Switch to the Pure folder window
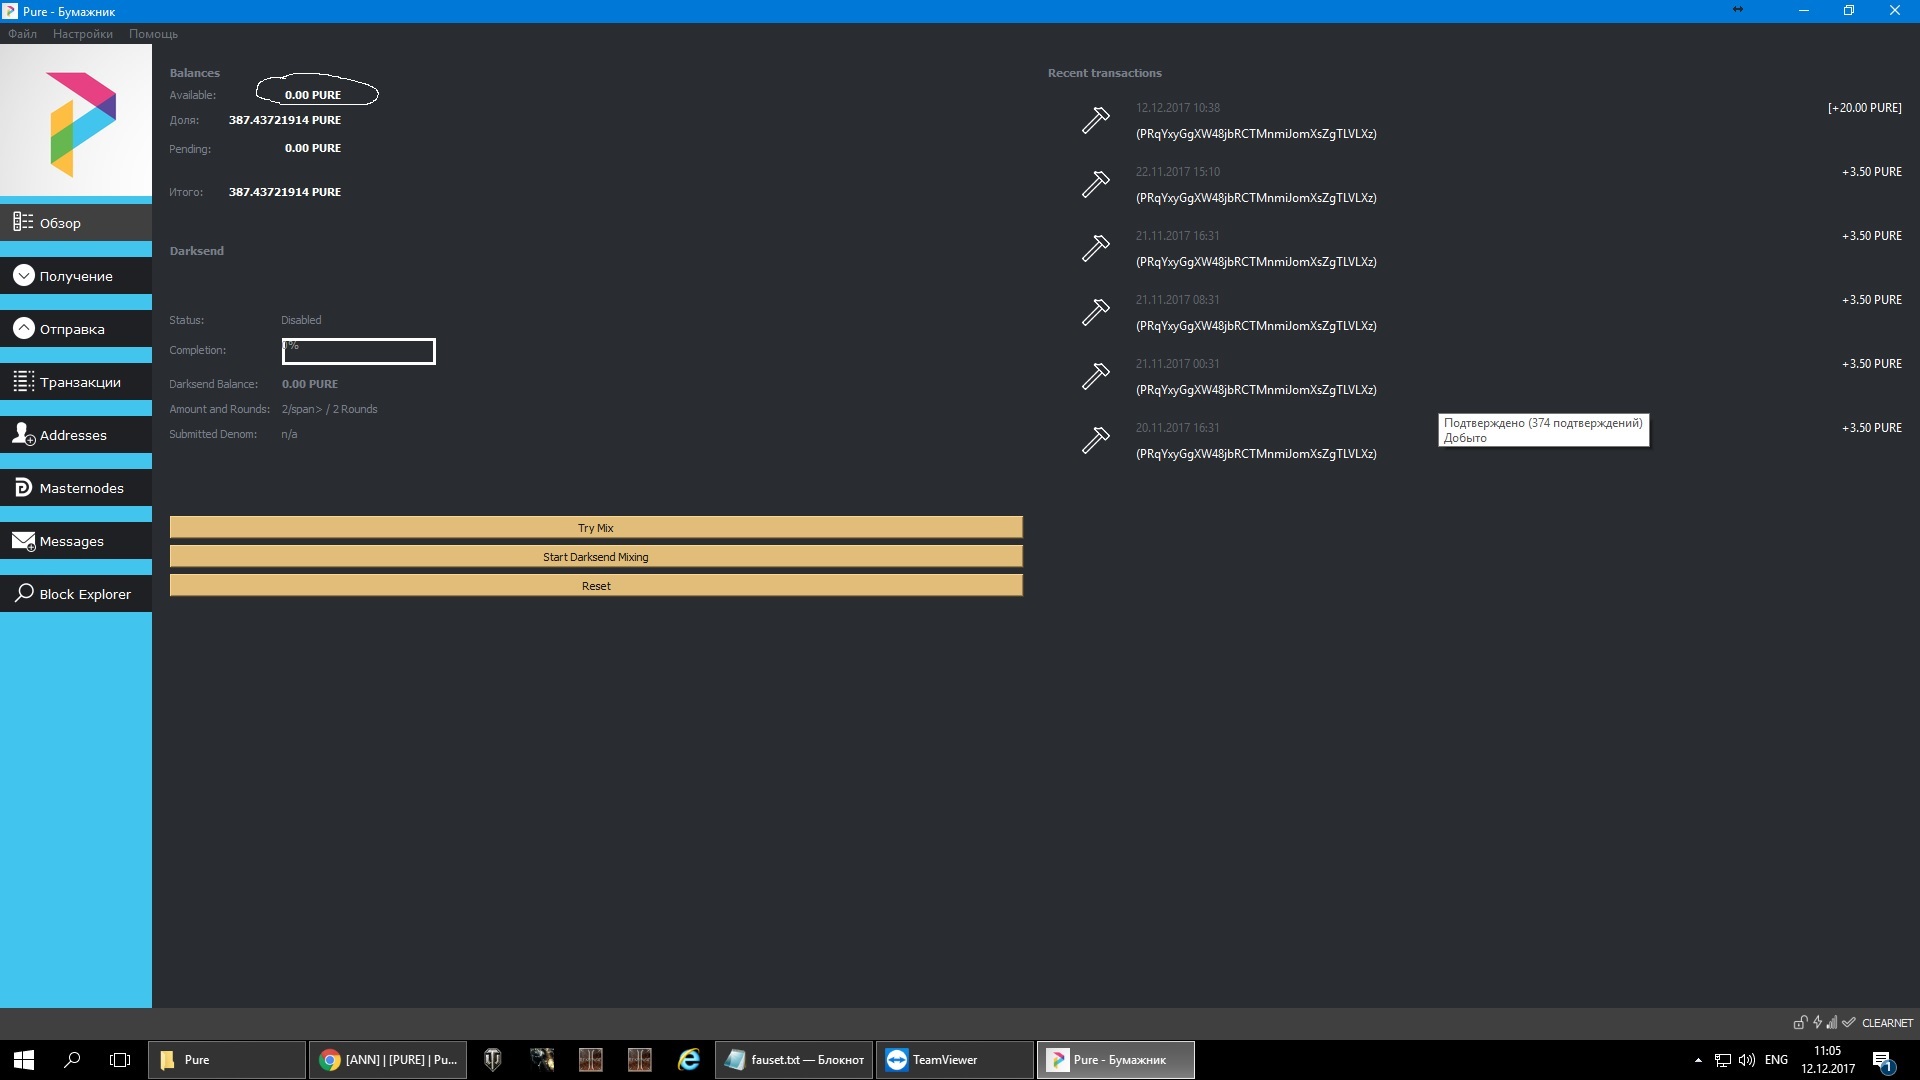 tap(227, 1060)
